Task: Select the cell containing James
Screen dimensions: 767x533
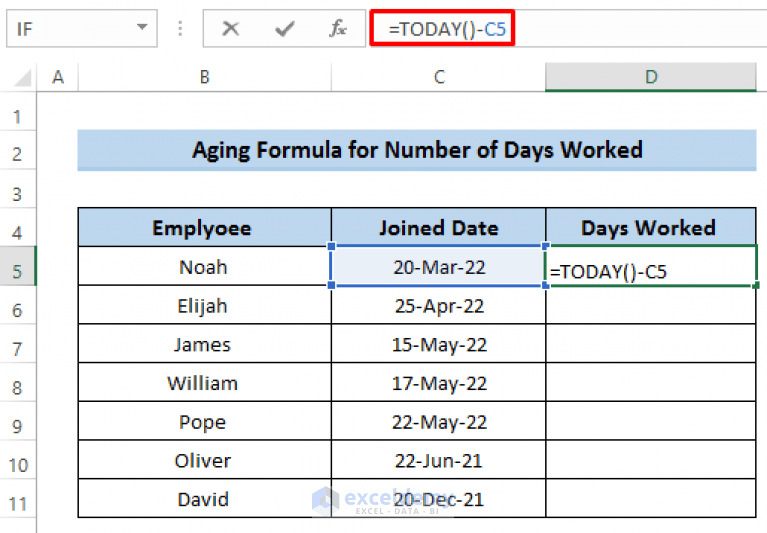Action: coord(204,344)
